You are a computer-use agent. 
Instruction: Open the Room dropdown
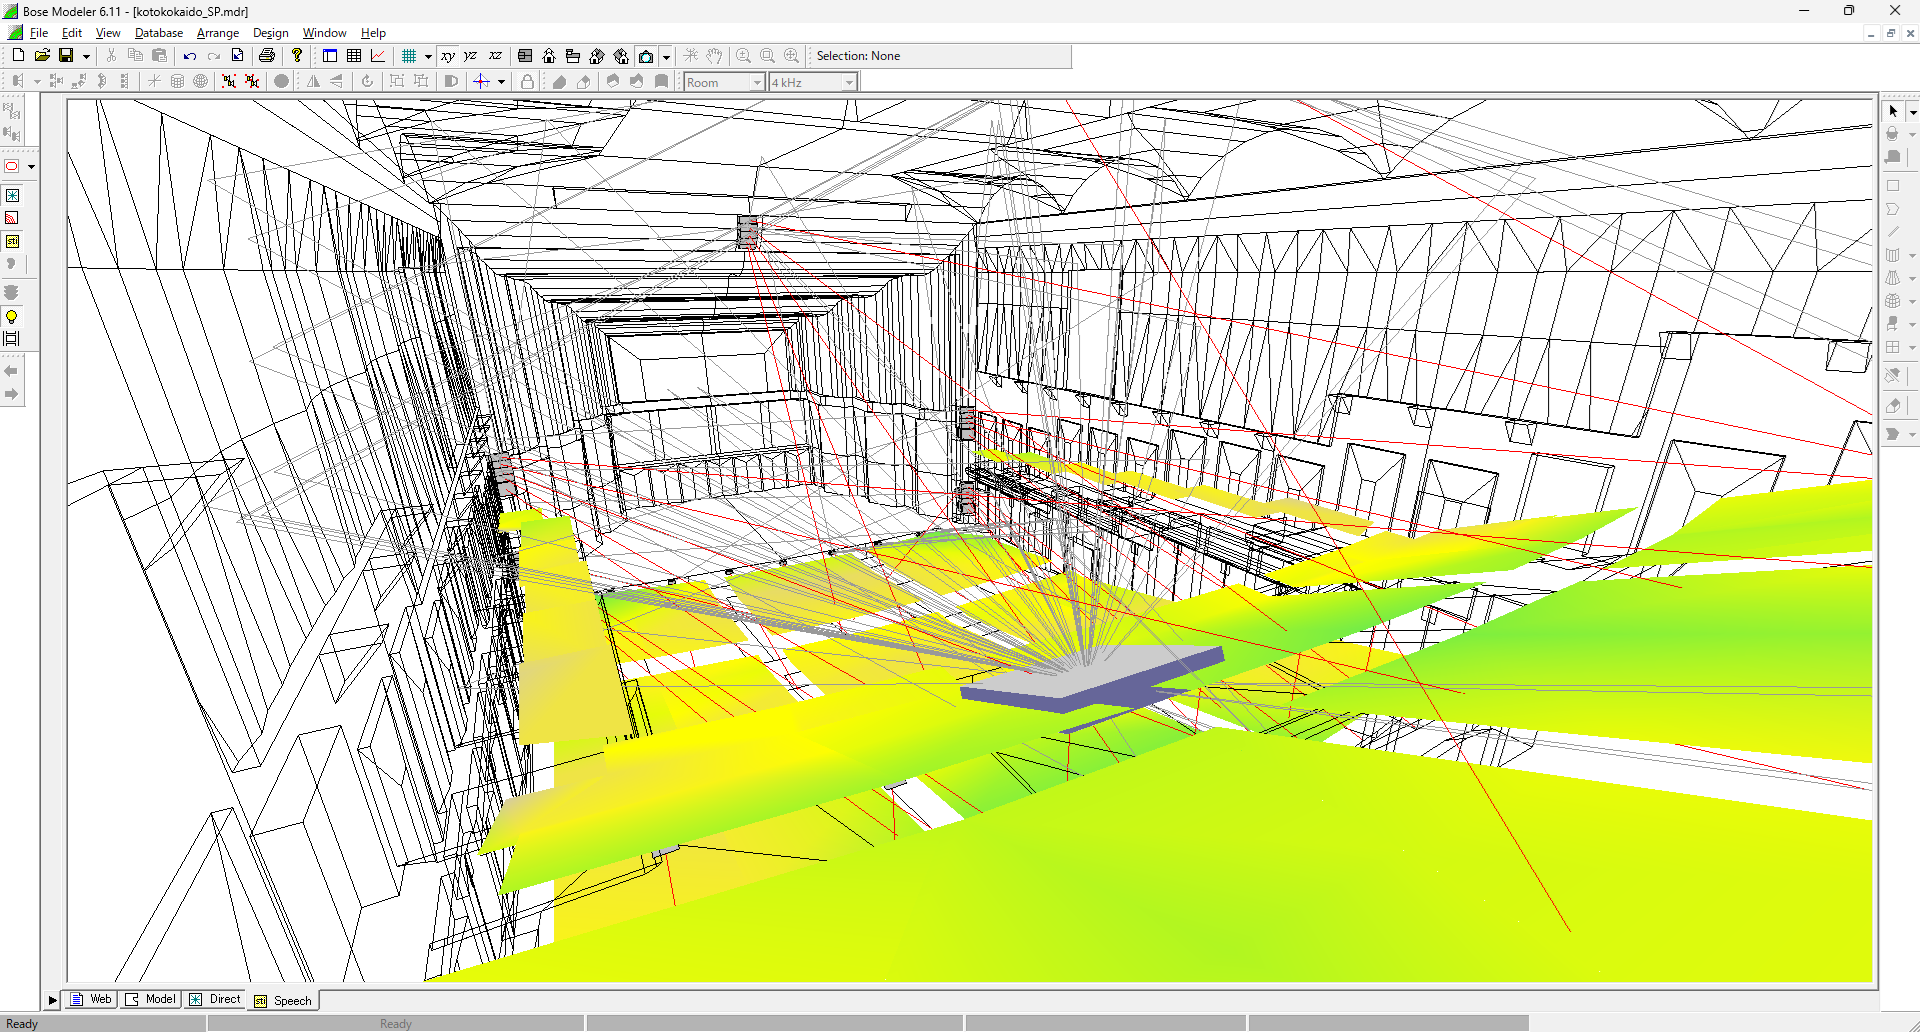pyautogui.click(x=725, y=83)
